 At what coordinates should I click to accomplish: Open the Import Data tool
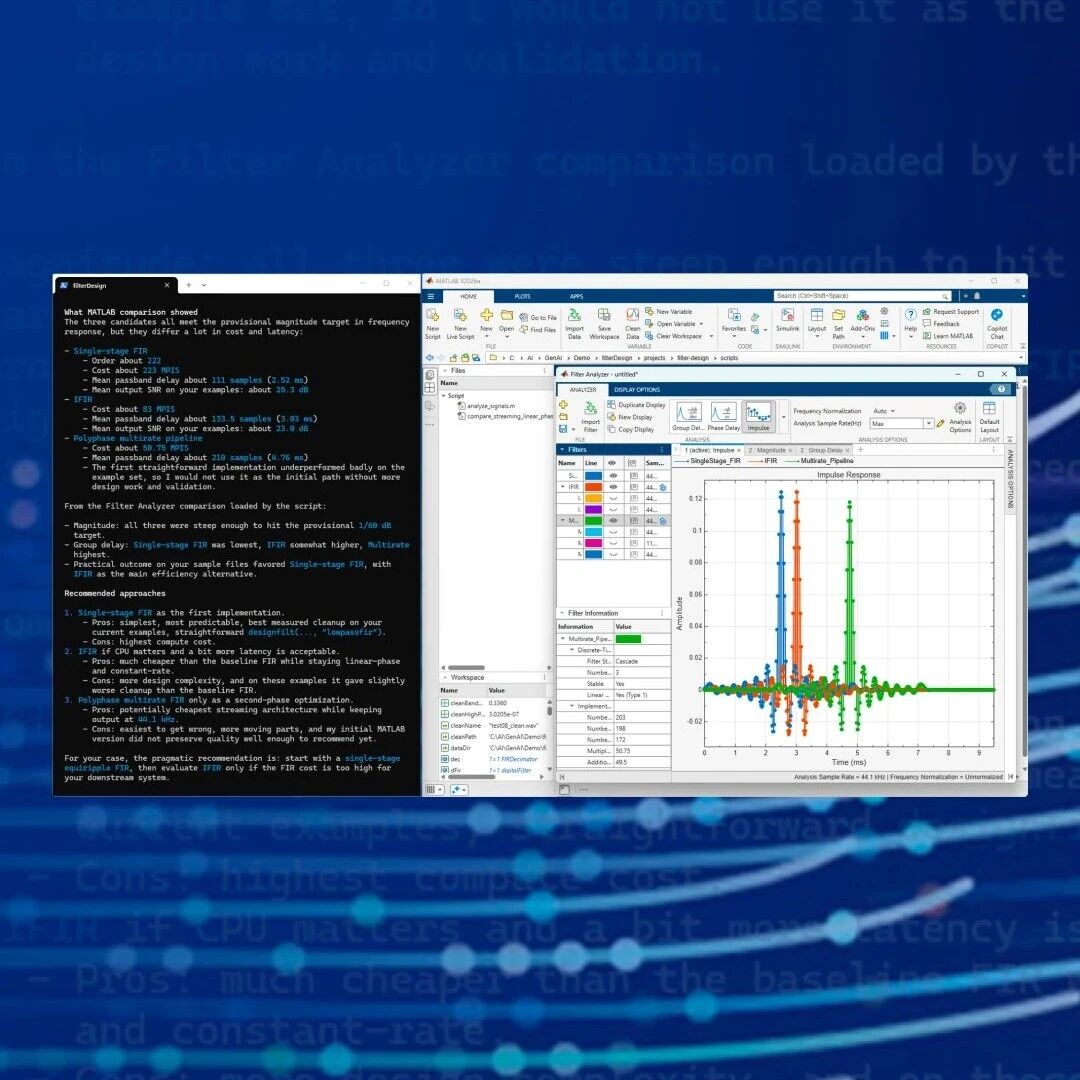(574, 322)
